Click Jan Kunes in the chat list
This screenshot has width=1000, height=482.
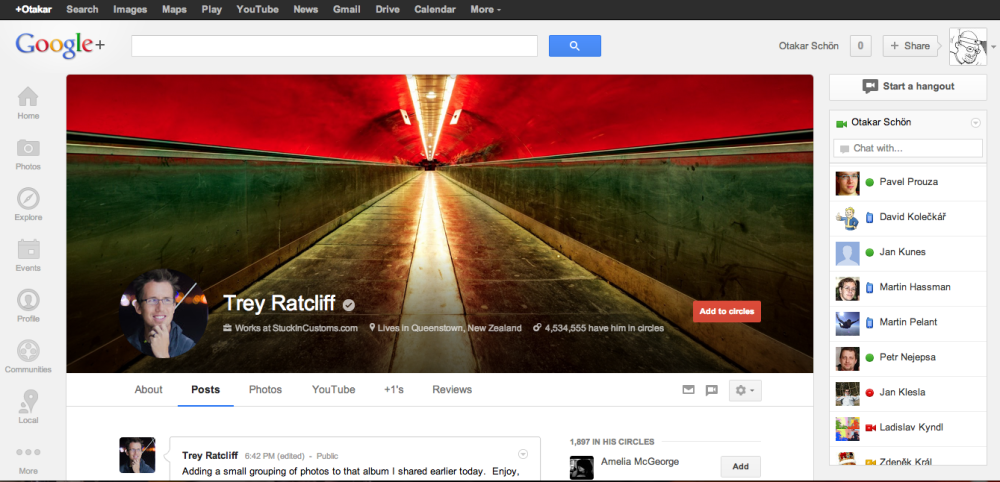[x=908, y=253]
